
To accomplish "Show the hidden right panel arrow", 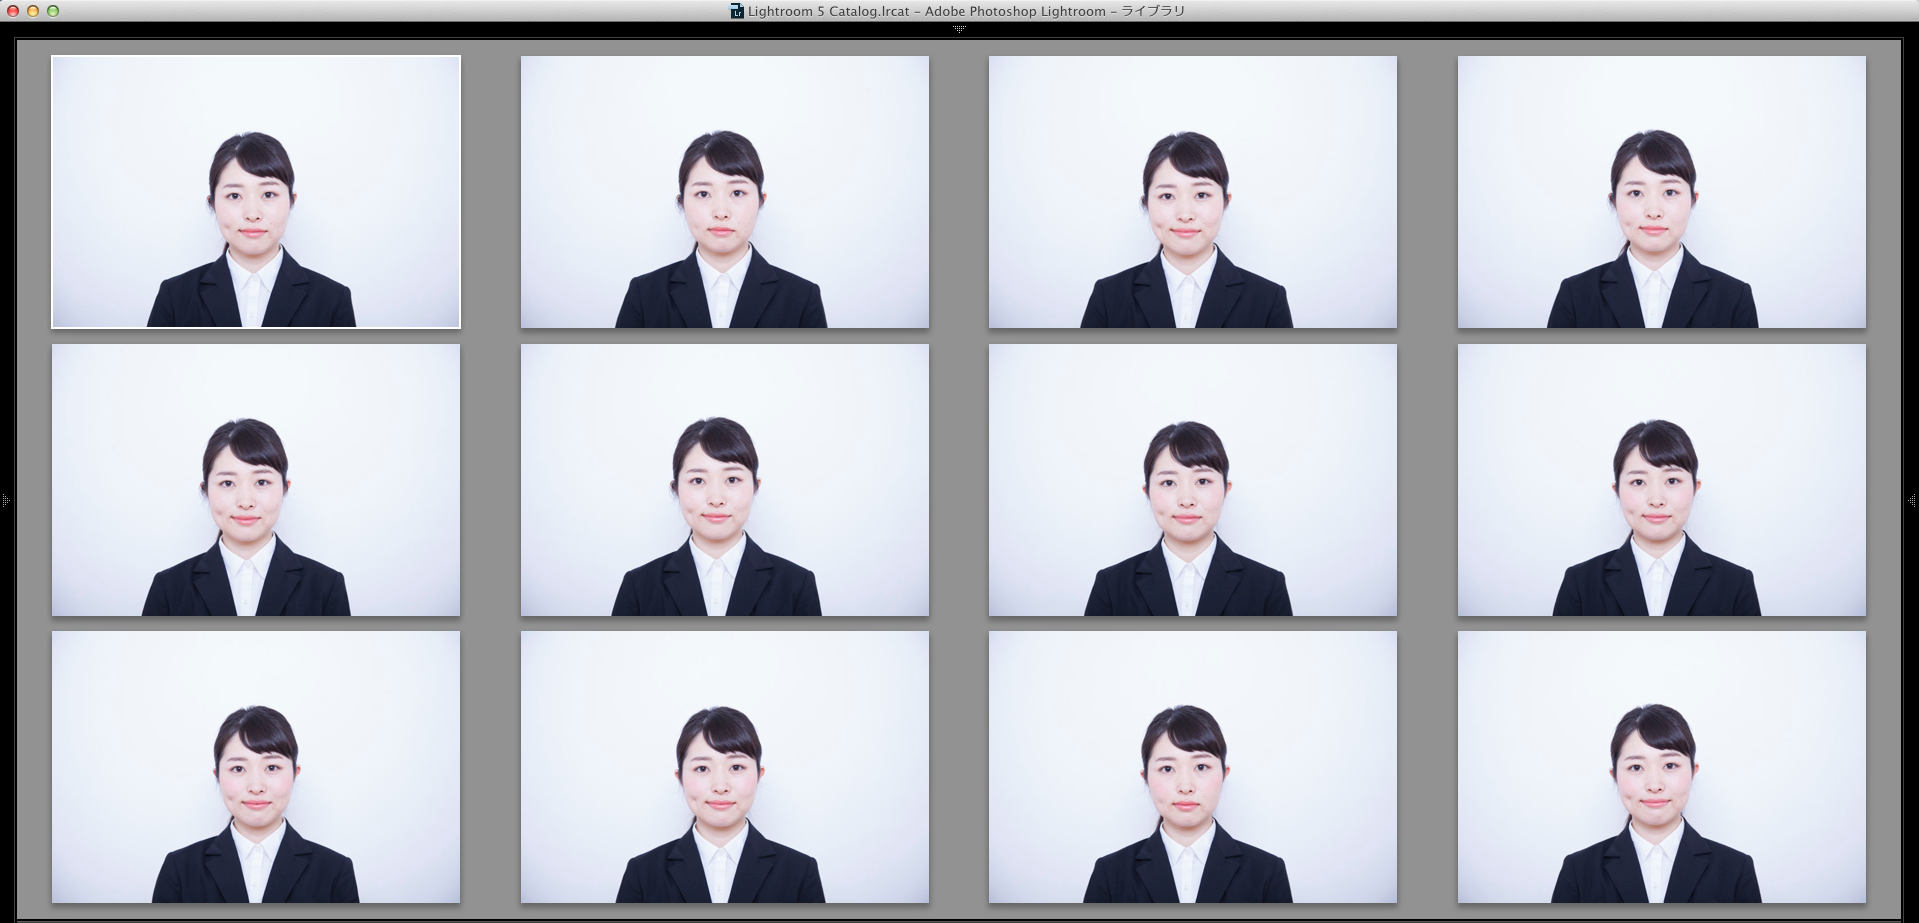I will point(1913,499).
